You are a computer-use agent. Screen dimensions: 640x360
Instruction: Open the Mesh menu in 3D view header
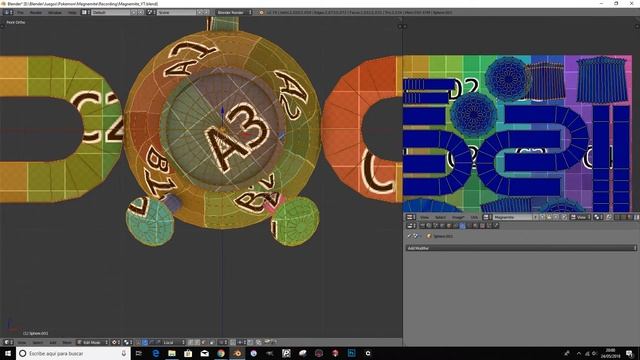[x=67, y=342]
